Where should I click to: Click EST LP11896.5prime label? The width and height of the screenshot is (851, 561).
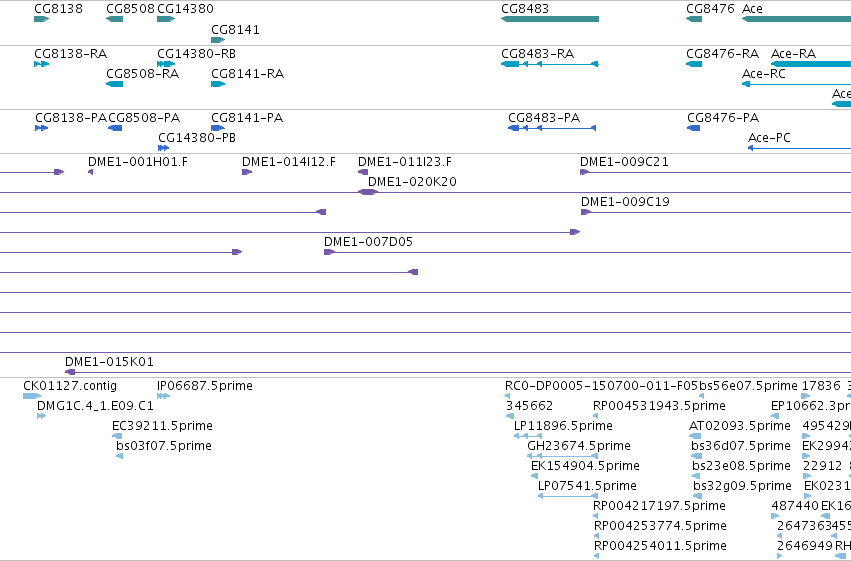point(563,426)
